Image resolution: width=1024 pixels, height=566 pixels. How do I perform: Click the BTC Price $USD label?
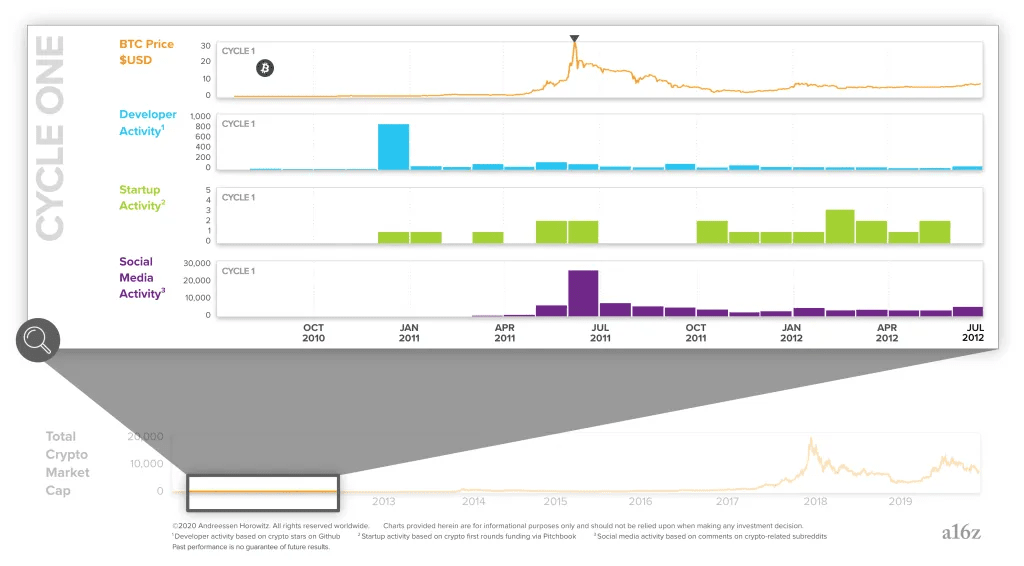point(146,52)
